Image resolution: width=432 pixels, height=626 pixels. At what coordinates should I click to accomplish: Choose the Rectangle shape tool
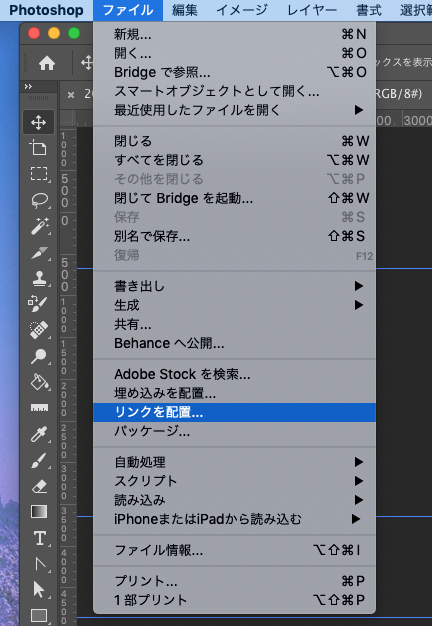(x=39, y=615)
